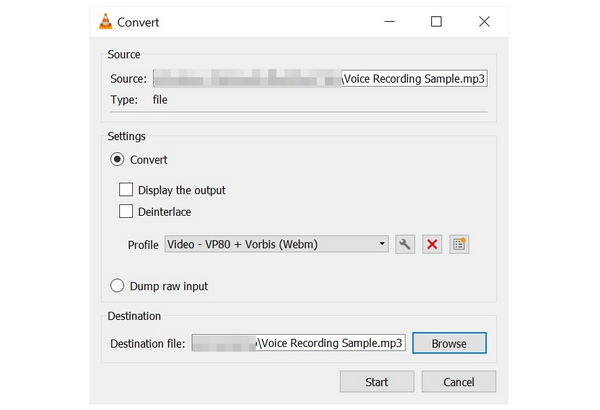
Task: Click the 'Destination file:' label
Action: coord(147,344)
